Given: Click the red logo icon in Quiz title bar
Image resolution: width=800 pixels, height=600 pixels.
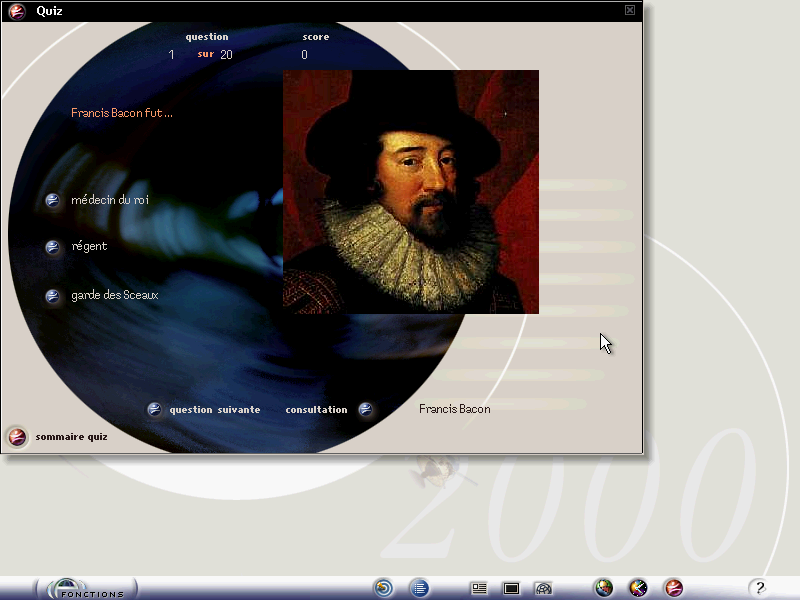Looking at the screenshot, I should point(17,11).
